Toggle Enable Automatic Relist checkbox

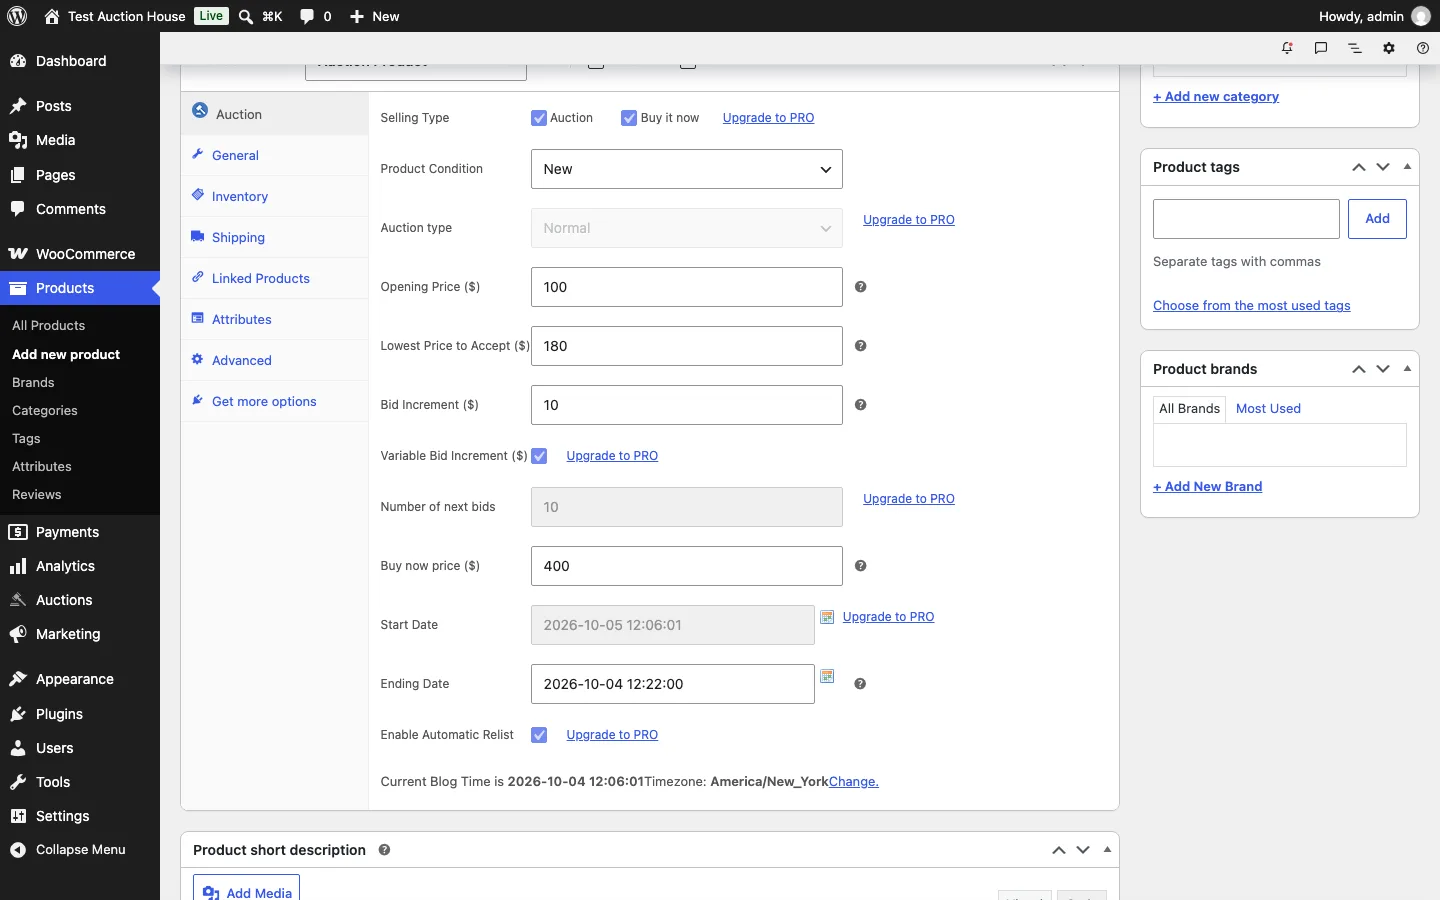click(x=539, y=735)
